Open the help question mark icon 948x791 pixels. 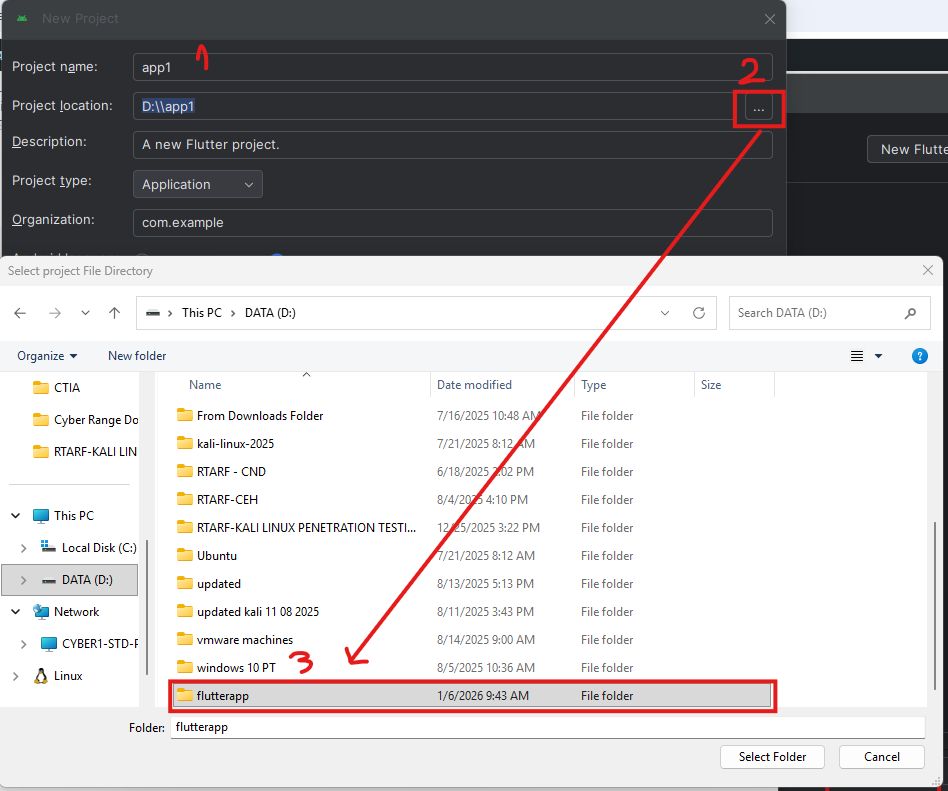920,356
